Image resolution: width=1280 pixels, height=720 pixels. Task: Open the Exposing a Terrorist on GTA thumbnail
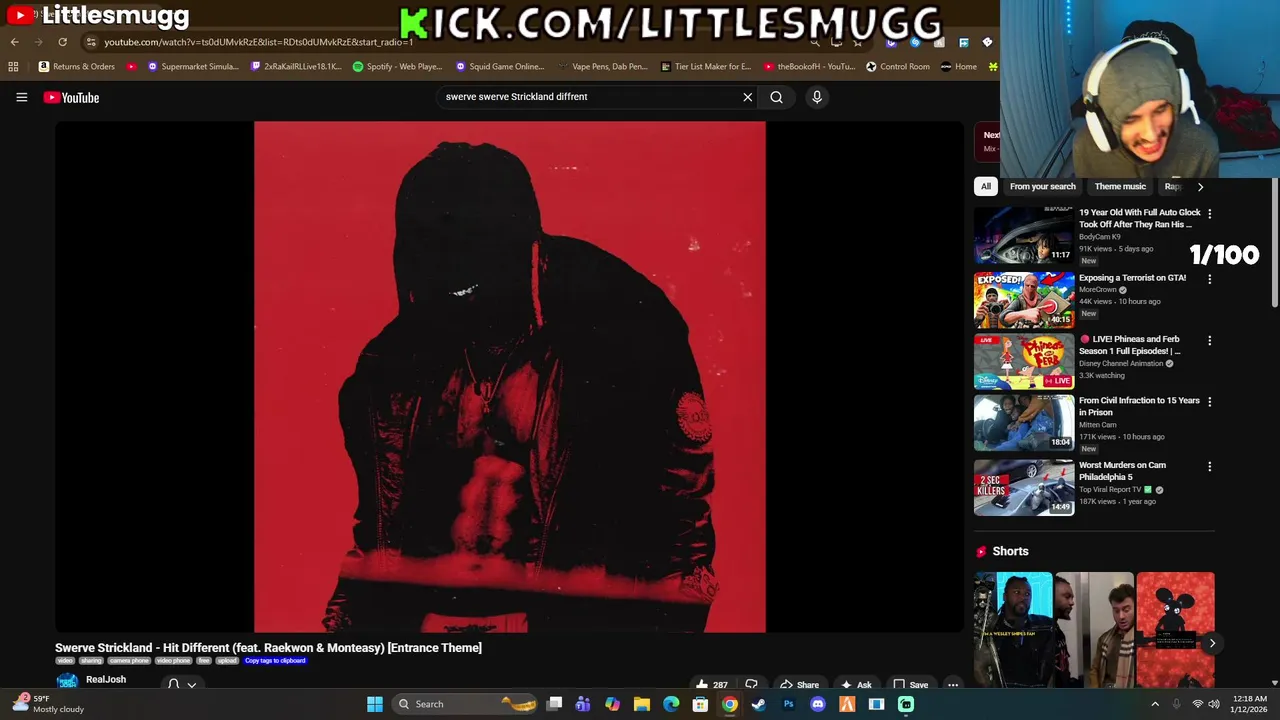click(1024, 300)
